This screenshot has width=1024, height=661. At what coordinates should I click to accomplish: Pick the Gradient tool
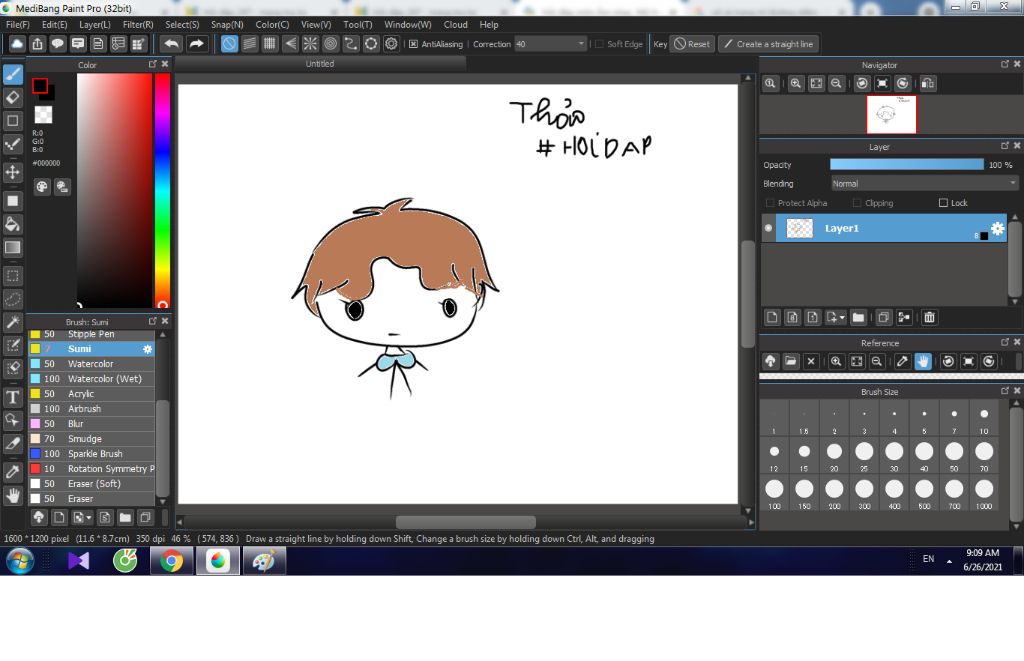point(12,247)
